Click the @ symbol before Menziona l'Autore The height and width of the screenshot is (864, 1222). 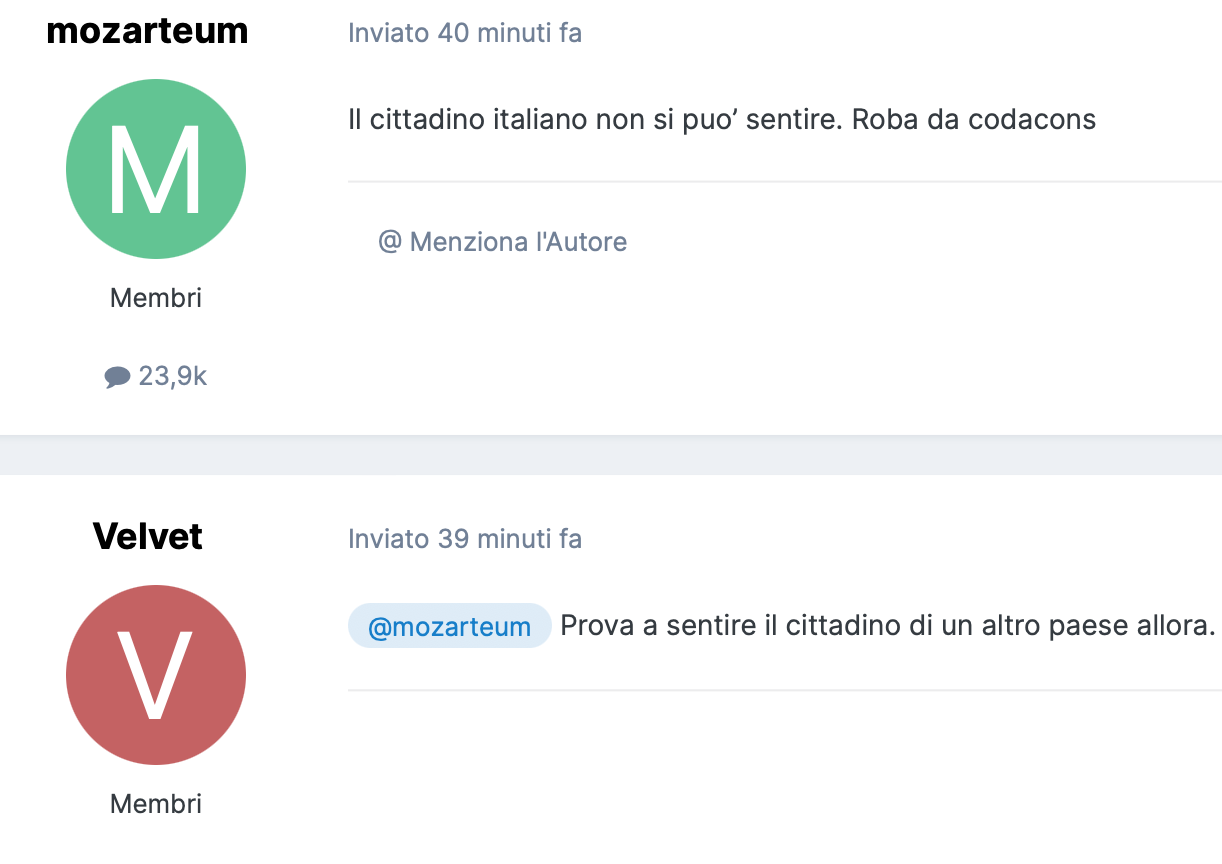pos(390,241)
